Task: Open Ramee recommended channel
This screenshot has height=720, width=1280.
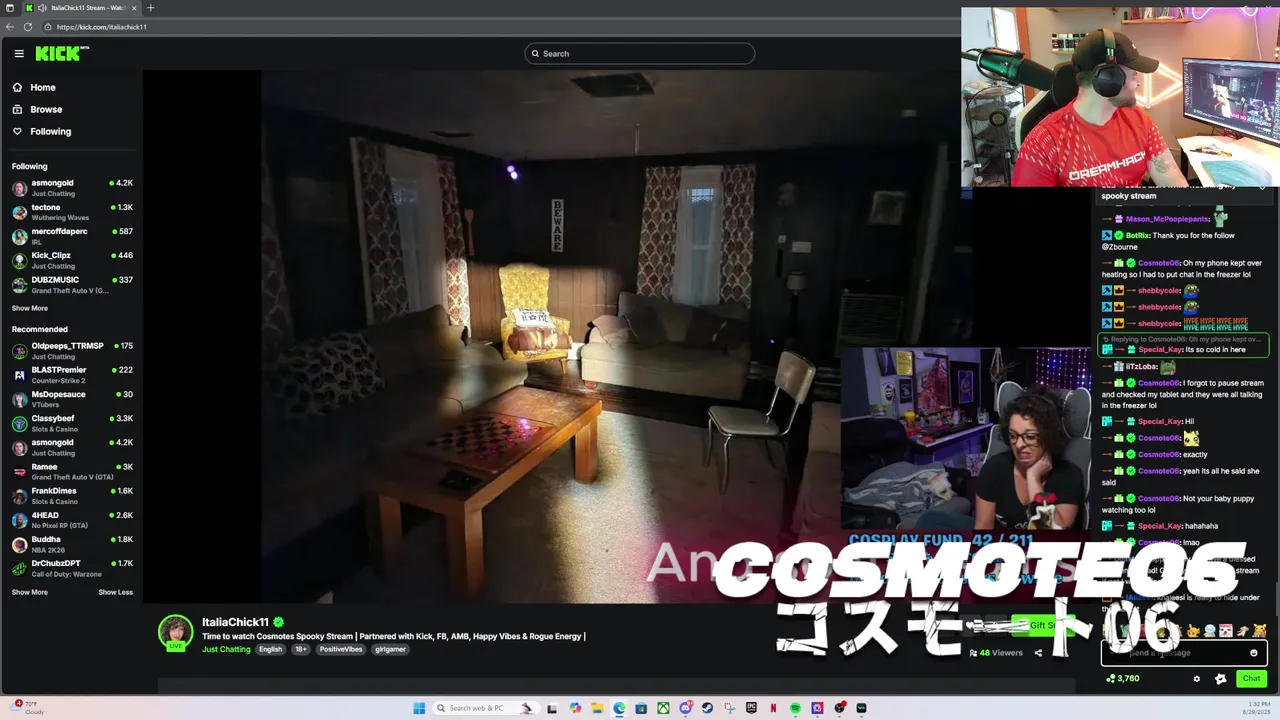Action: tap(72, 471)
